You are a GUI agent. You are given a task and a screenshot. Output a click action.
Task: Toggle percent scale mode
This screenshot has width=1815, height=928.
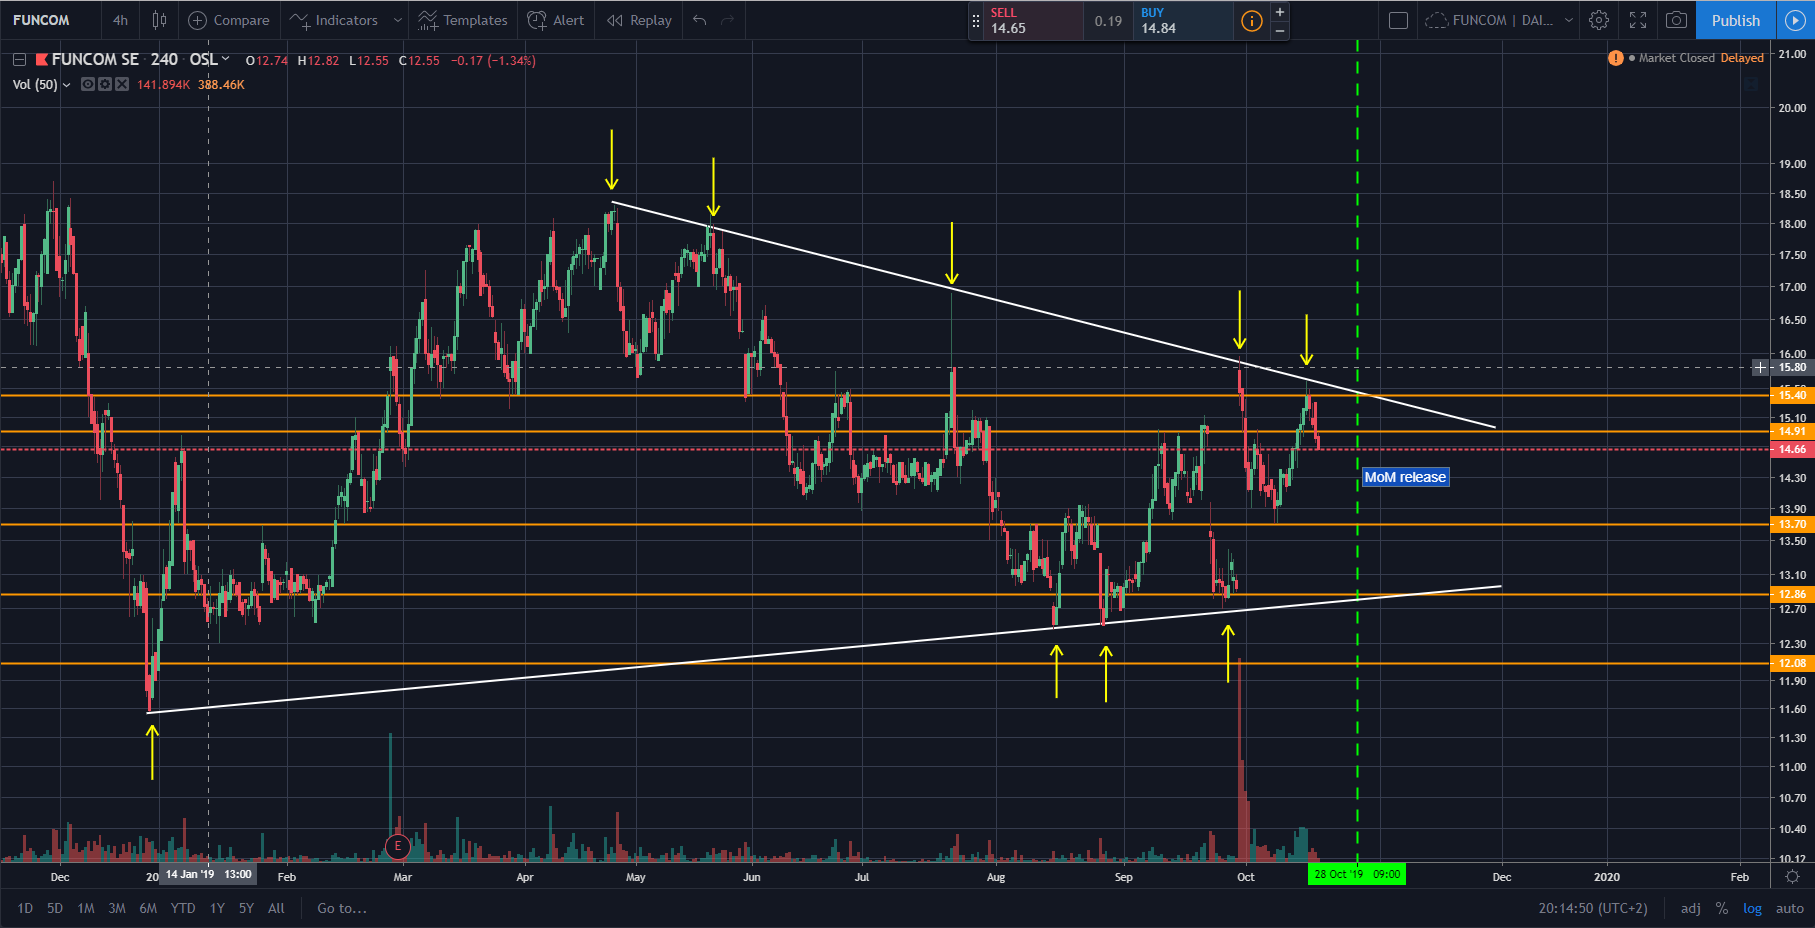1722,908
